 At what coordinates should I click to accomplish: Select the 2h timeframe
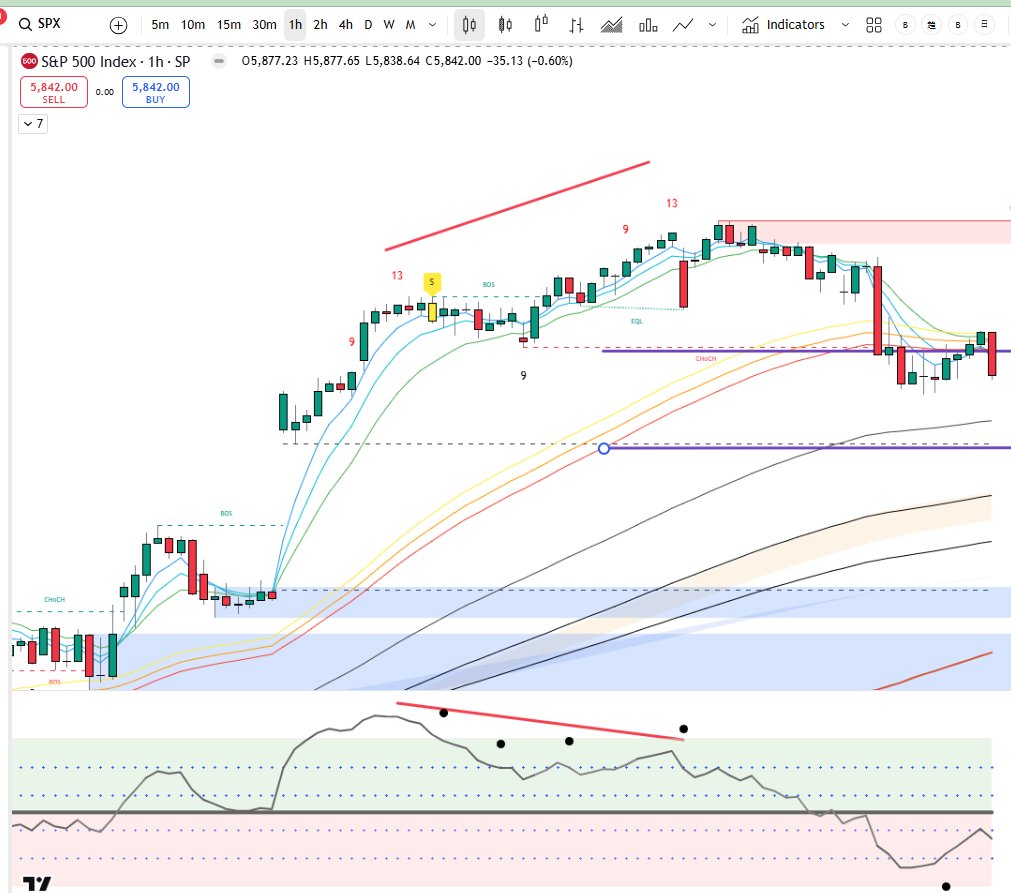(320, 25)
